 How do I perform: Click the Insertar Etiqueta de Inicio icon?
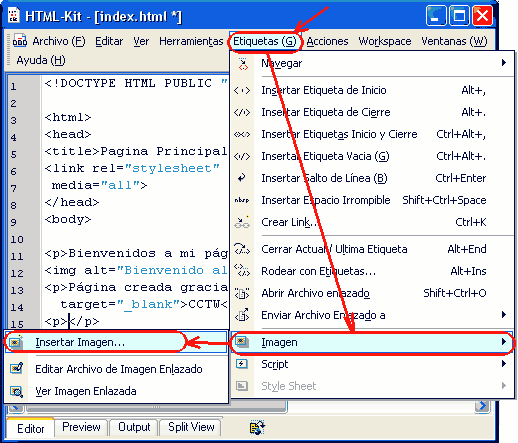pyautogui.click(x=242, y=90)
